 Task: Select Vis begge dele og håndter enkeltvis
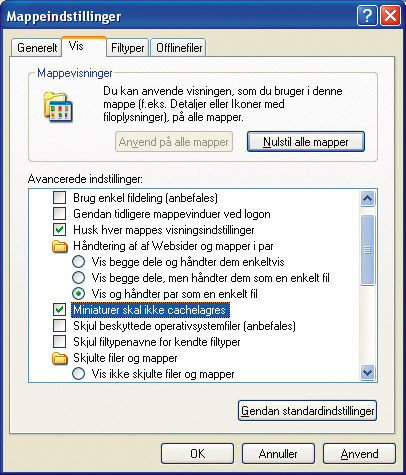(x=78, y=262)
